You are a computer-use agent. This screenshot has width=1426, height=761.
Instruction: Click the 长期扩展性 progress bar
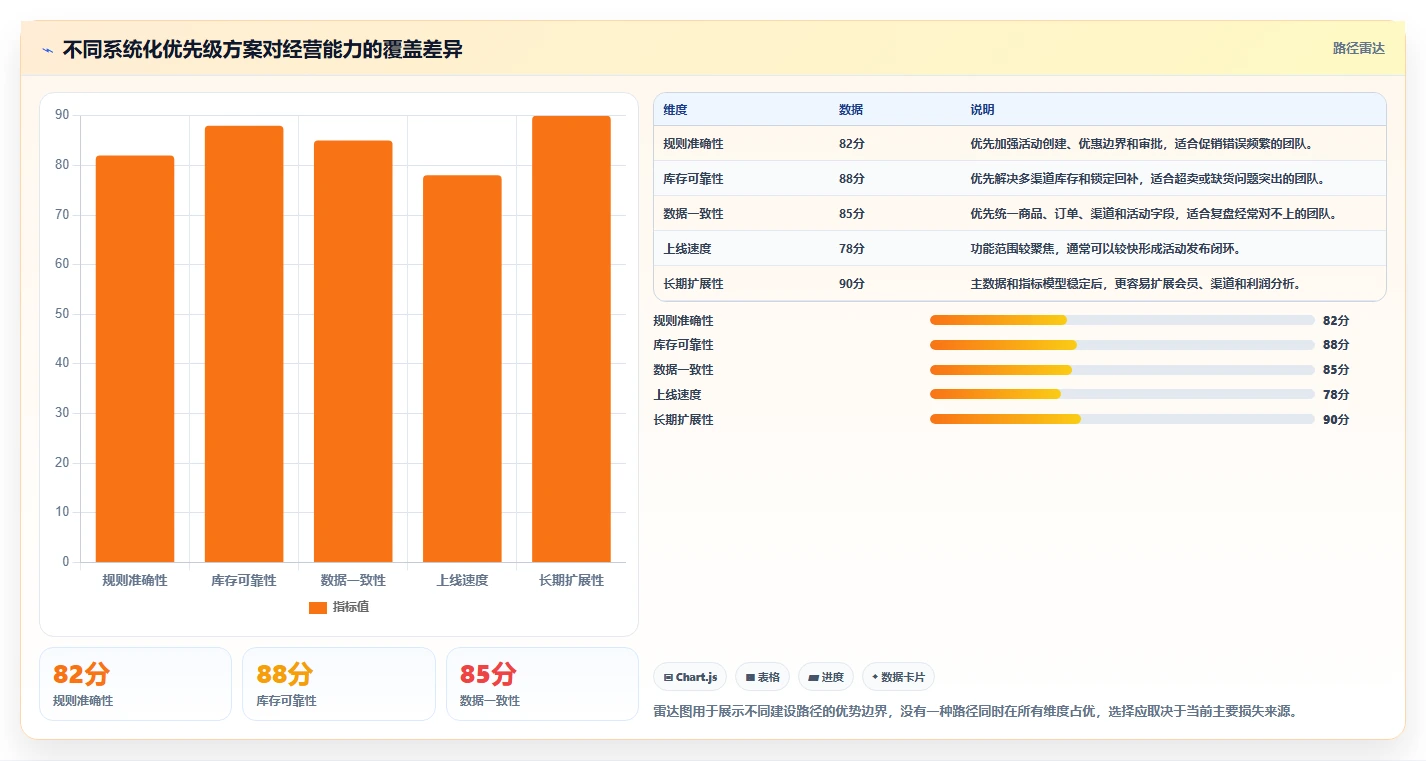pos(1122,419)
